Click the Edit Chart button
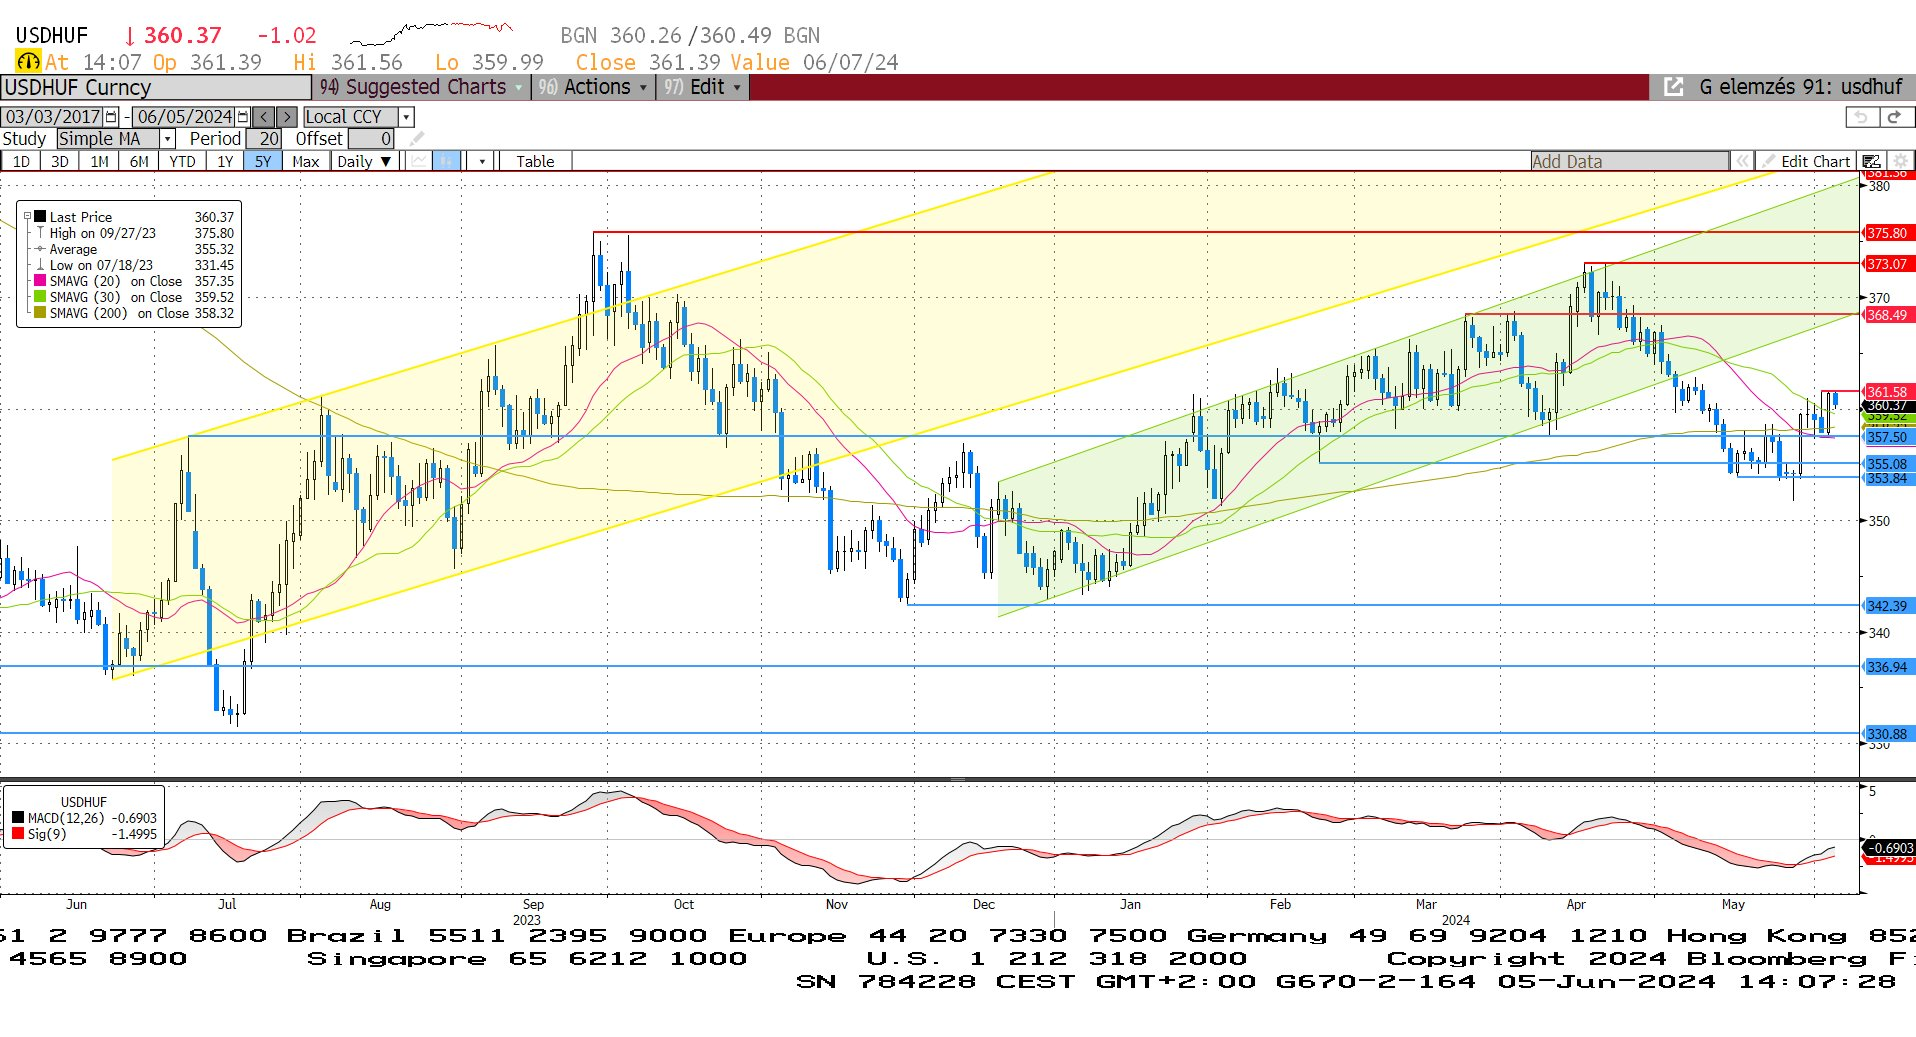 click(1806, 161)
